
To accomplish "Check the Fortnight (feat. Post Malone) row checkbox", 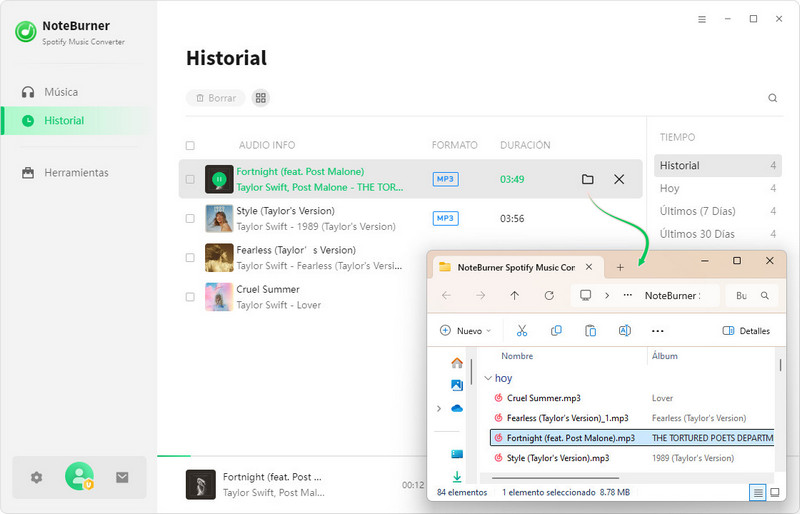I will click(190, 179).
